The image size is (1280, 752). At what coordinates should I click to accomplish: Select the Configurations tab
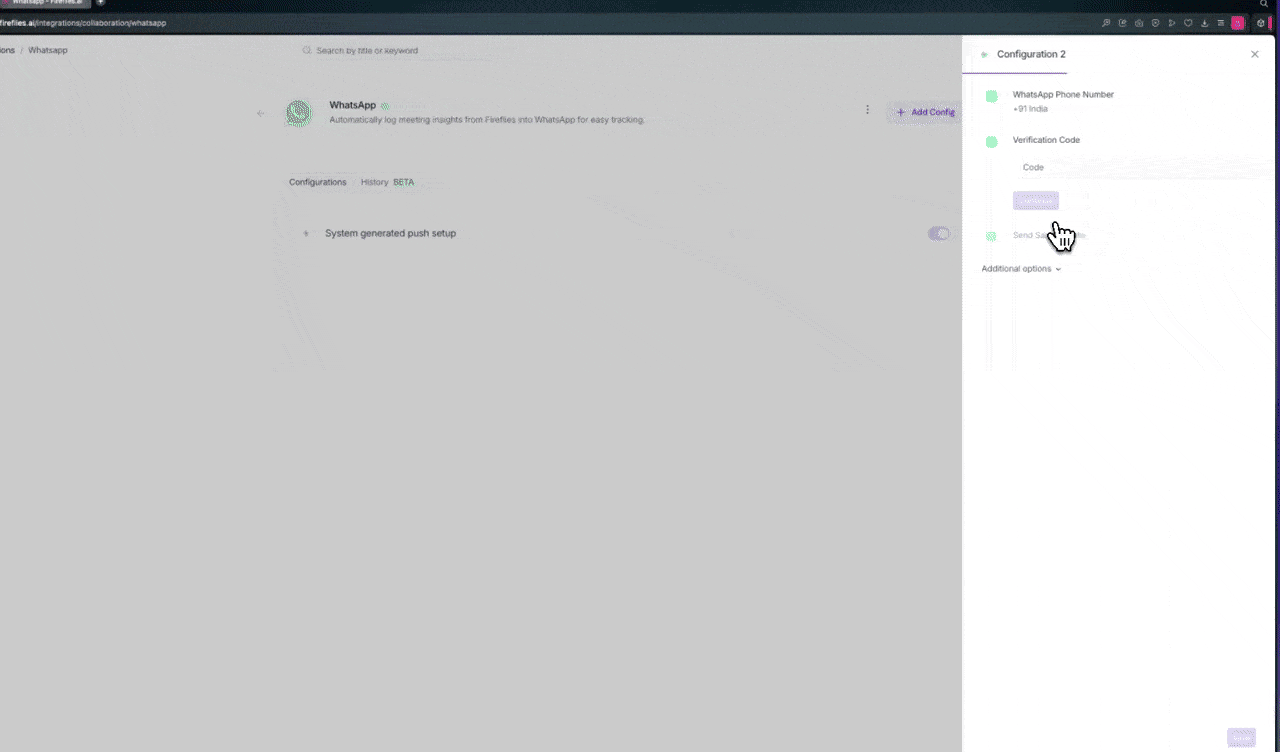coord(317,182)
